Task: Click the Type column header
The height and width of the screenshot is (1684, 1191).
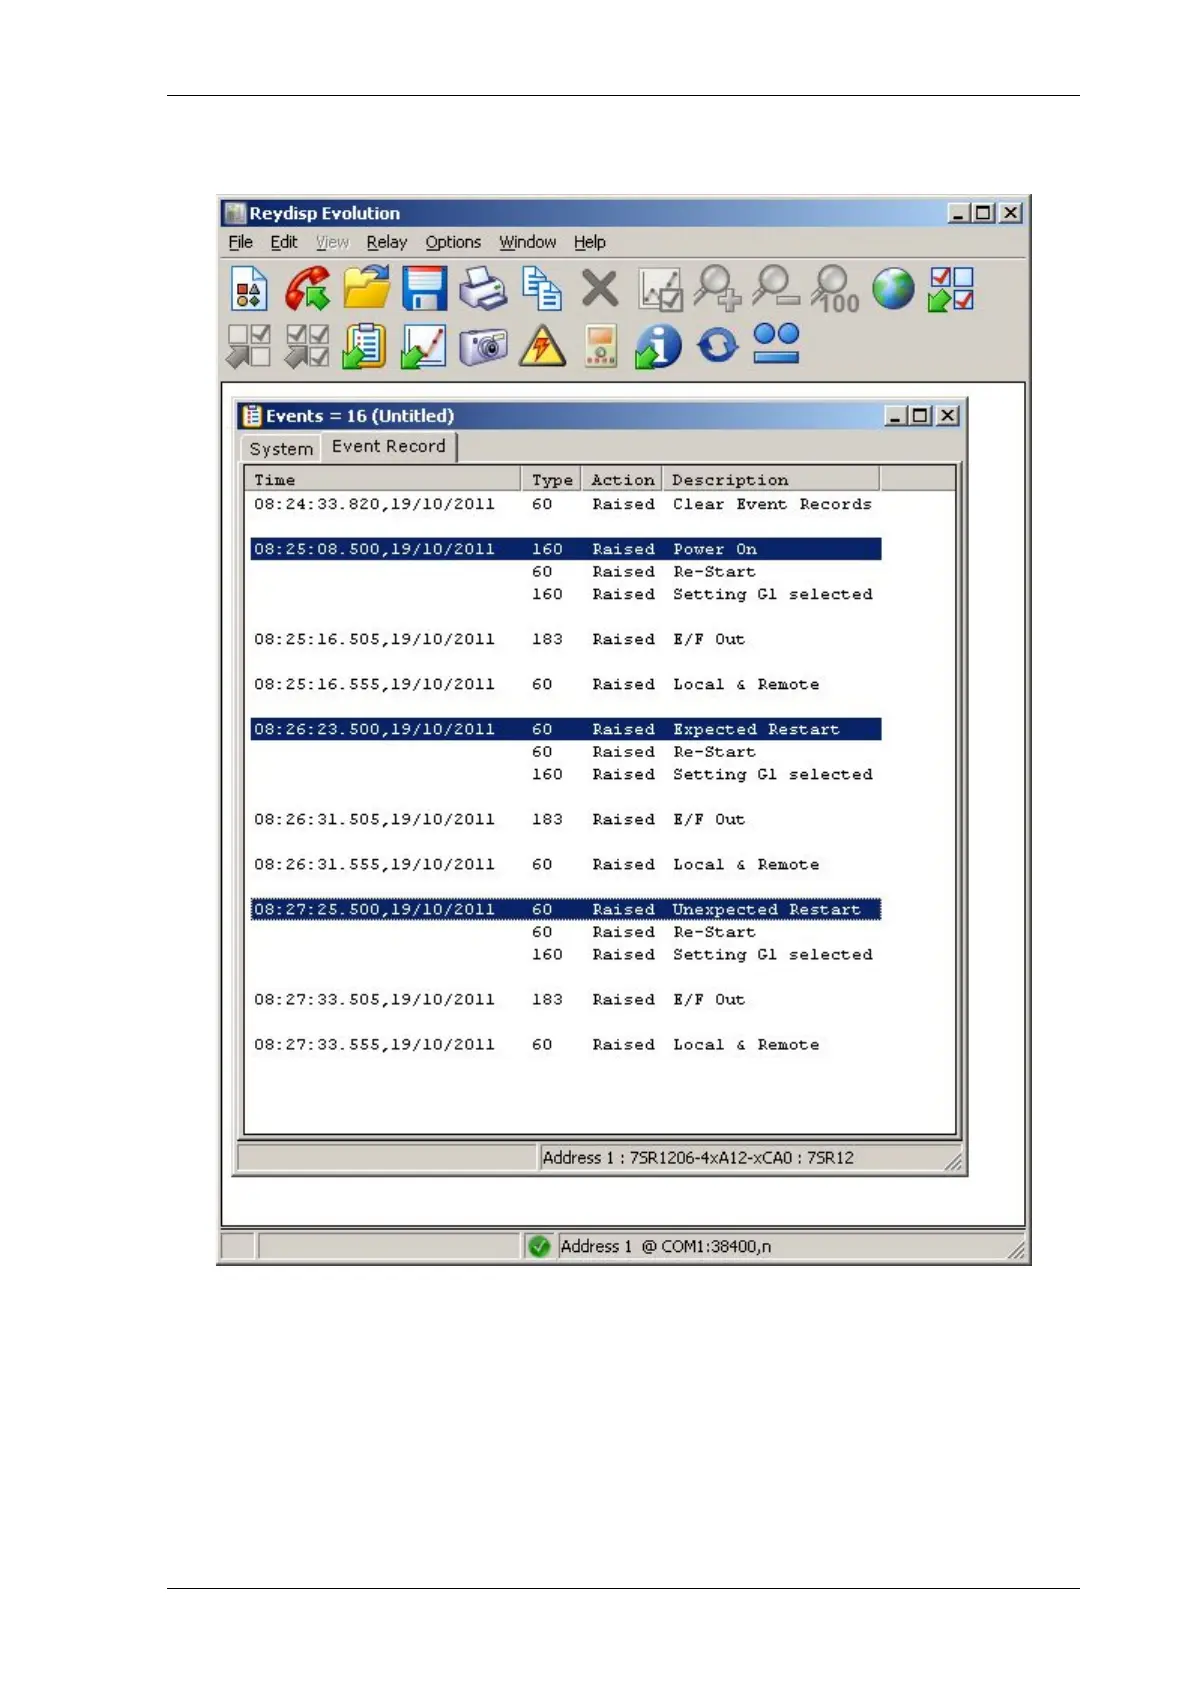Action: click(x=552, y=480)
